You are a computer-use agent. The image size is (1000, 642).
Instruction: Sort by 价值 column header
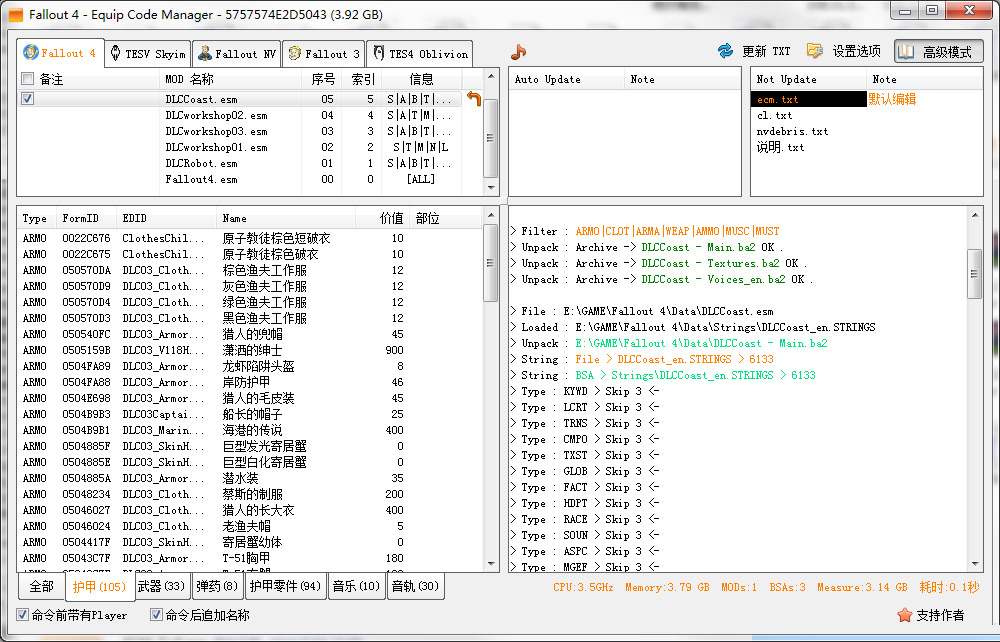[383, 218]
